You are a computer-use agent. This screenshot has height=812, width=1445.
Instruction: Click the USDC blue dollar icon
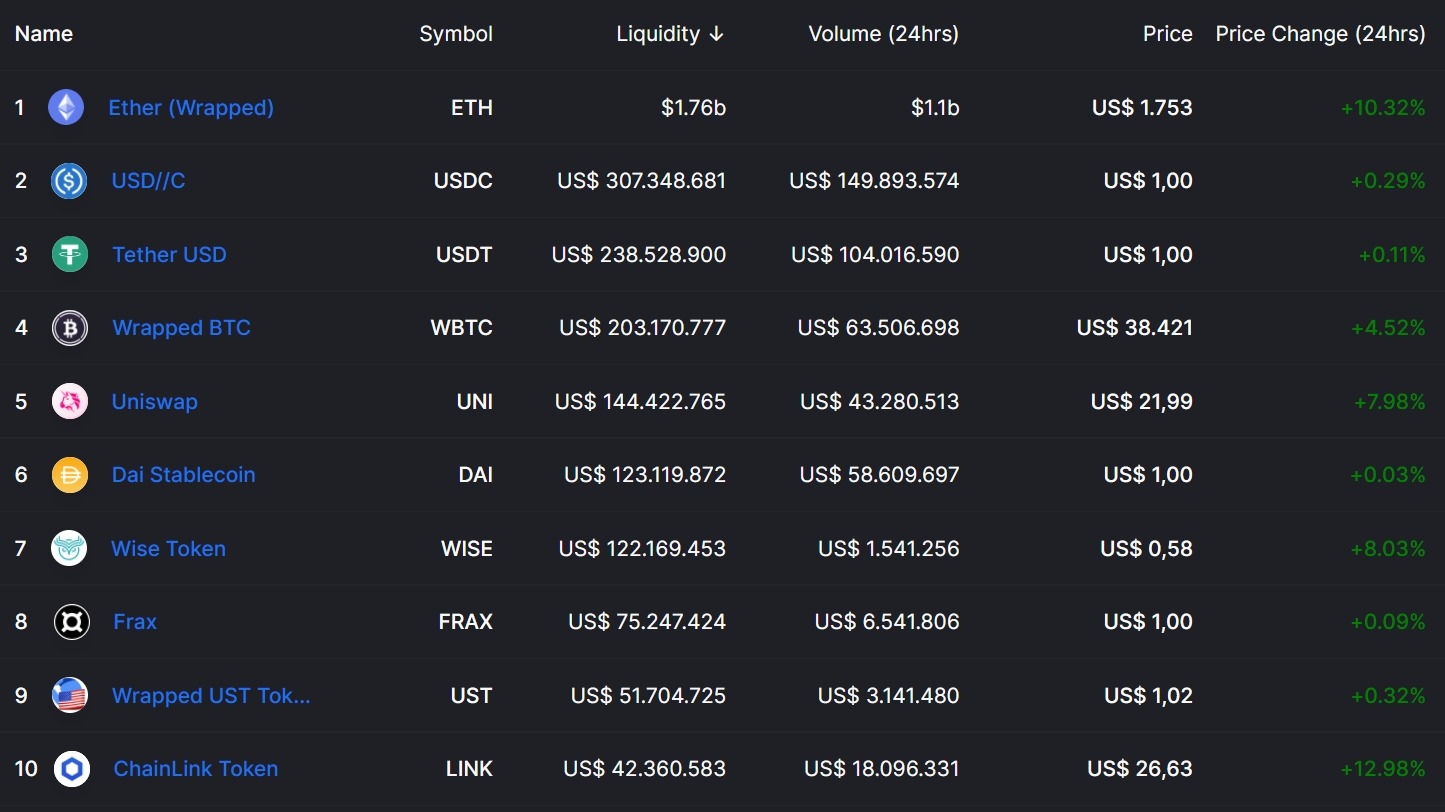pos(69,181)
